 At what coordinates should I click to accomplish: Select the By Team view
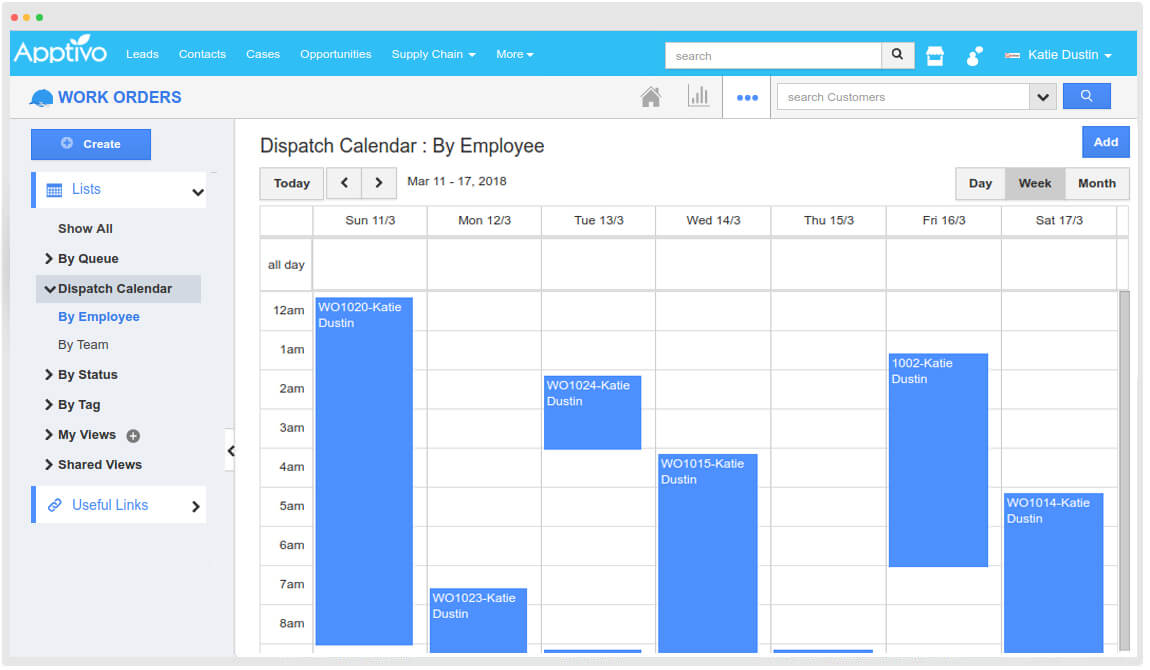[x=83, y=344]
